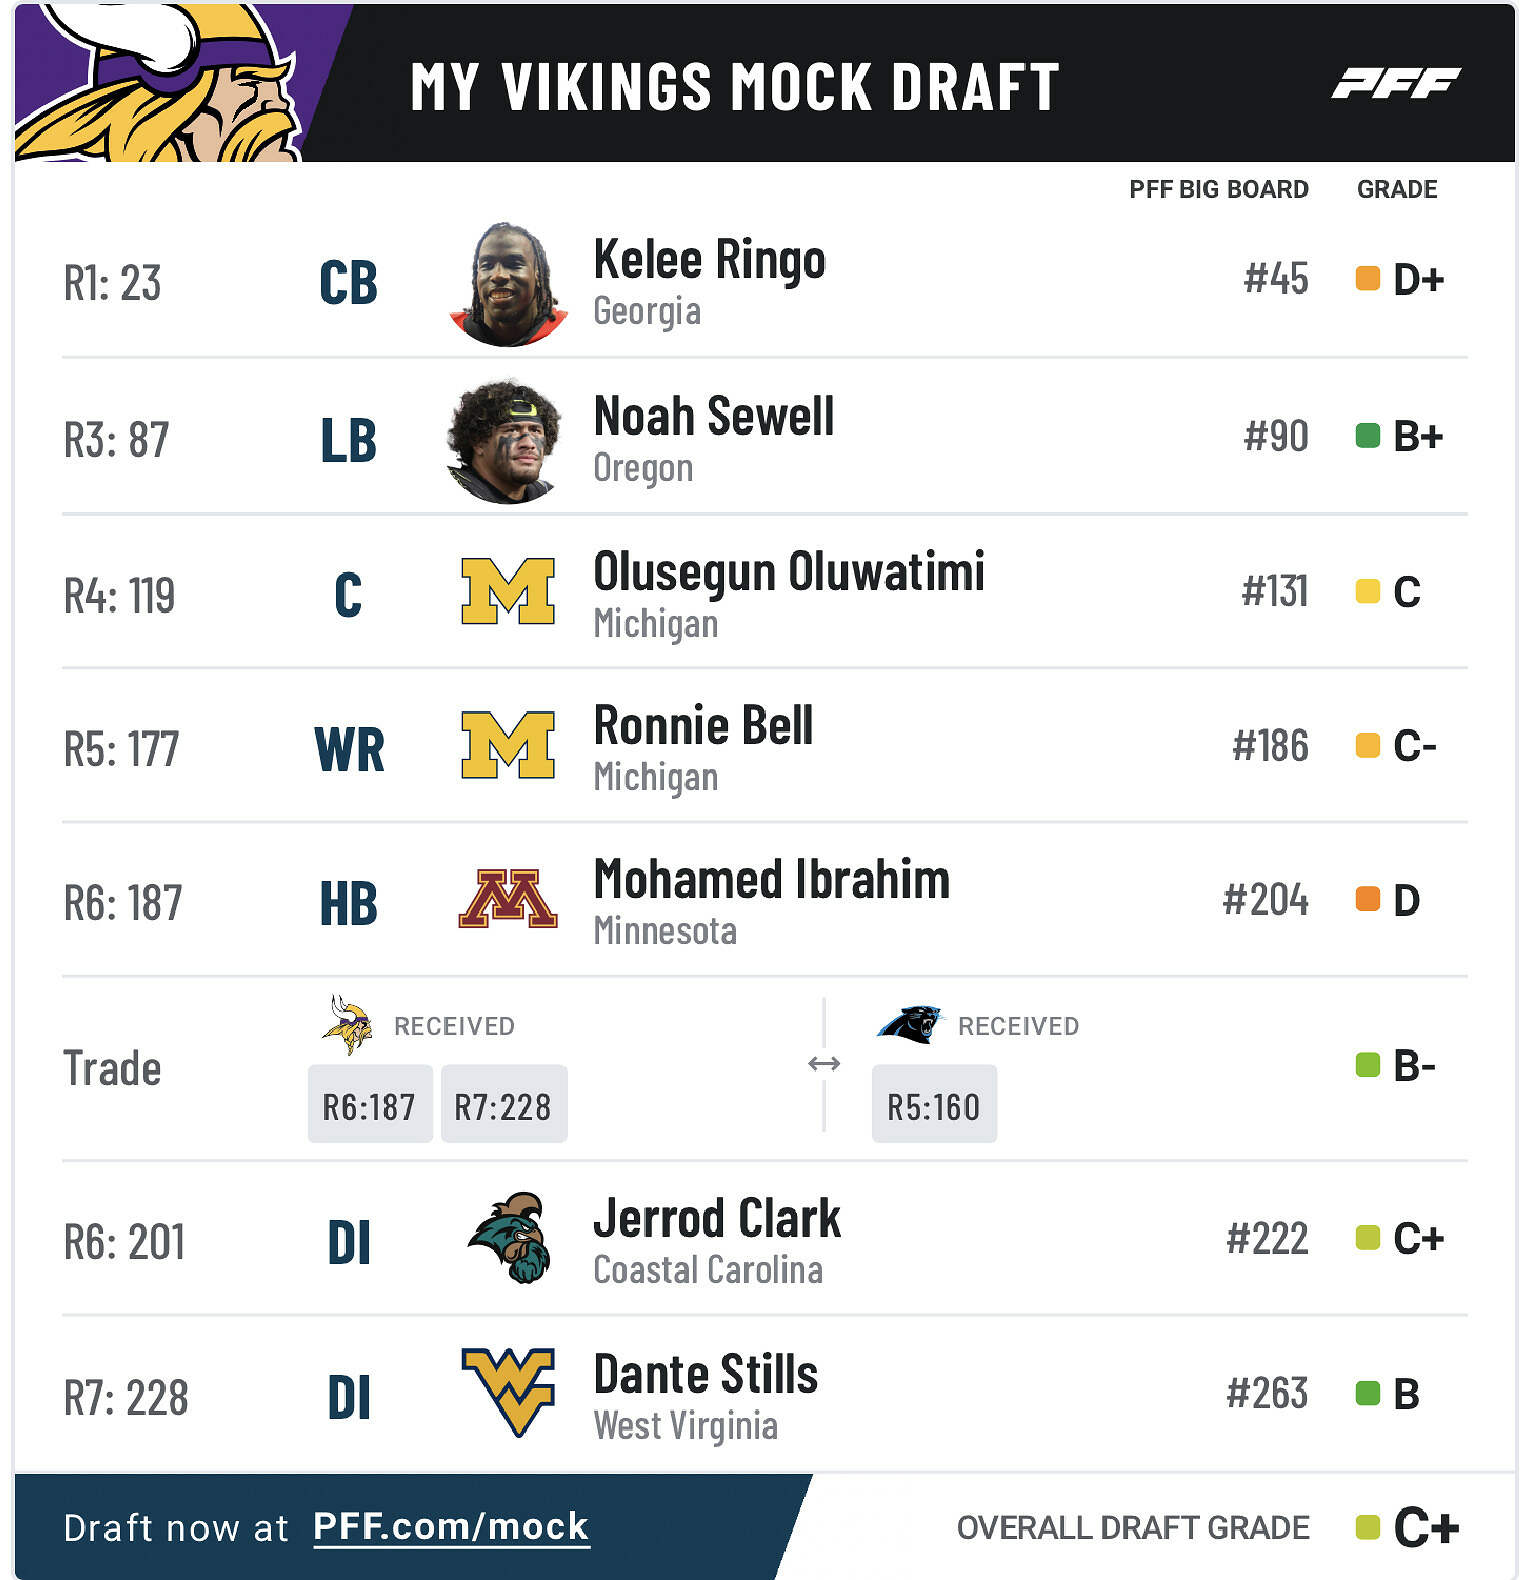
Task: Click the Carolina Panthers trade logo
Action: click(x=909, y=1025)
